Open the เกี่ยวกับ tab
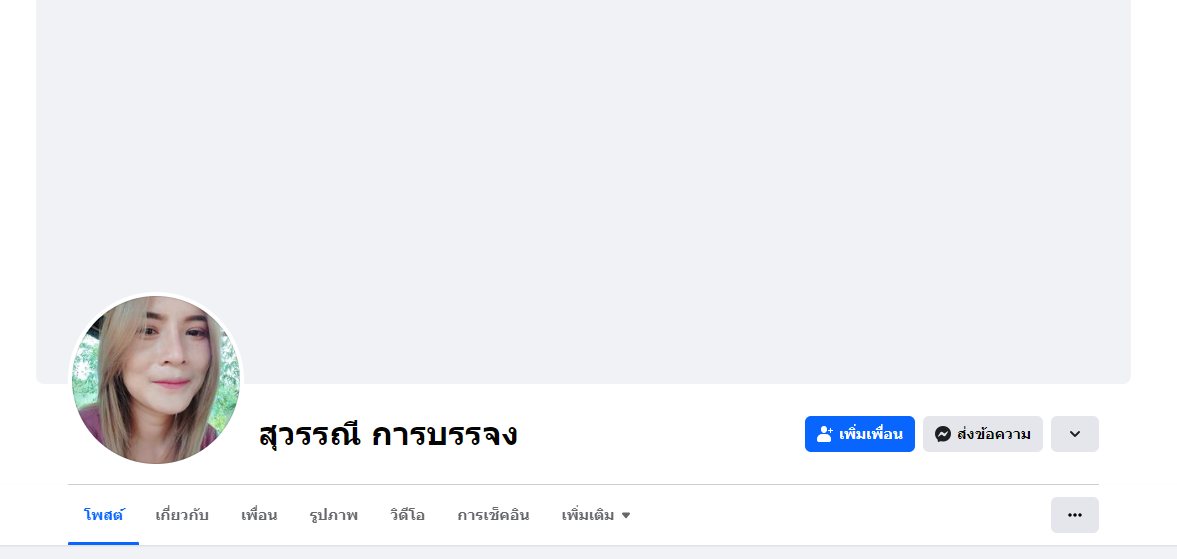This screenshot has width=1177, height=559. tap(182, 515)
